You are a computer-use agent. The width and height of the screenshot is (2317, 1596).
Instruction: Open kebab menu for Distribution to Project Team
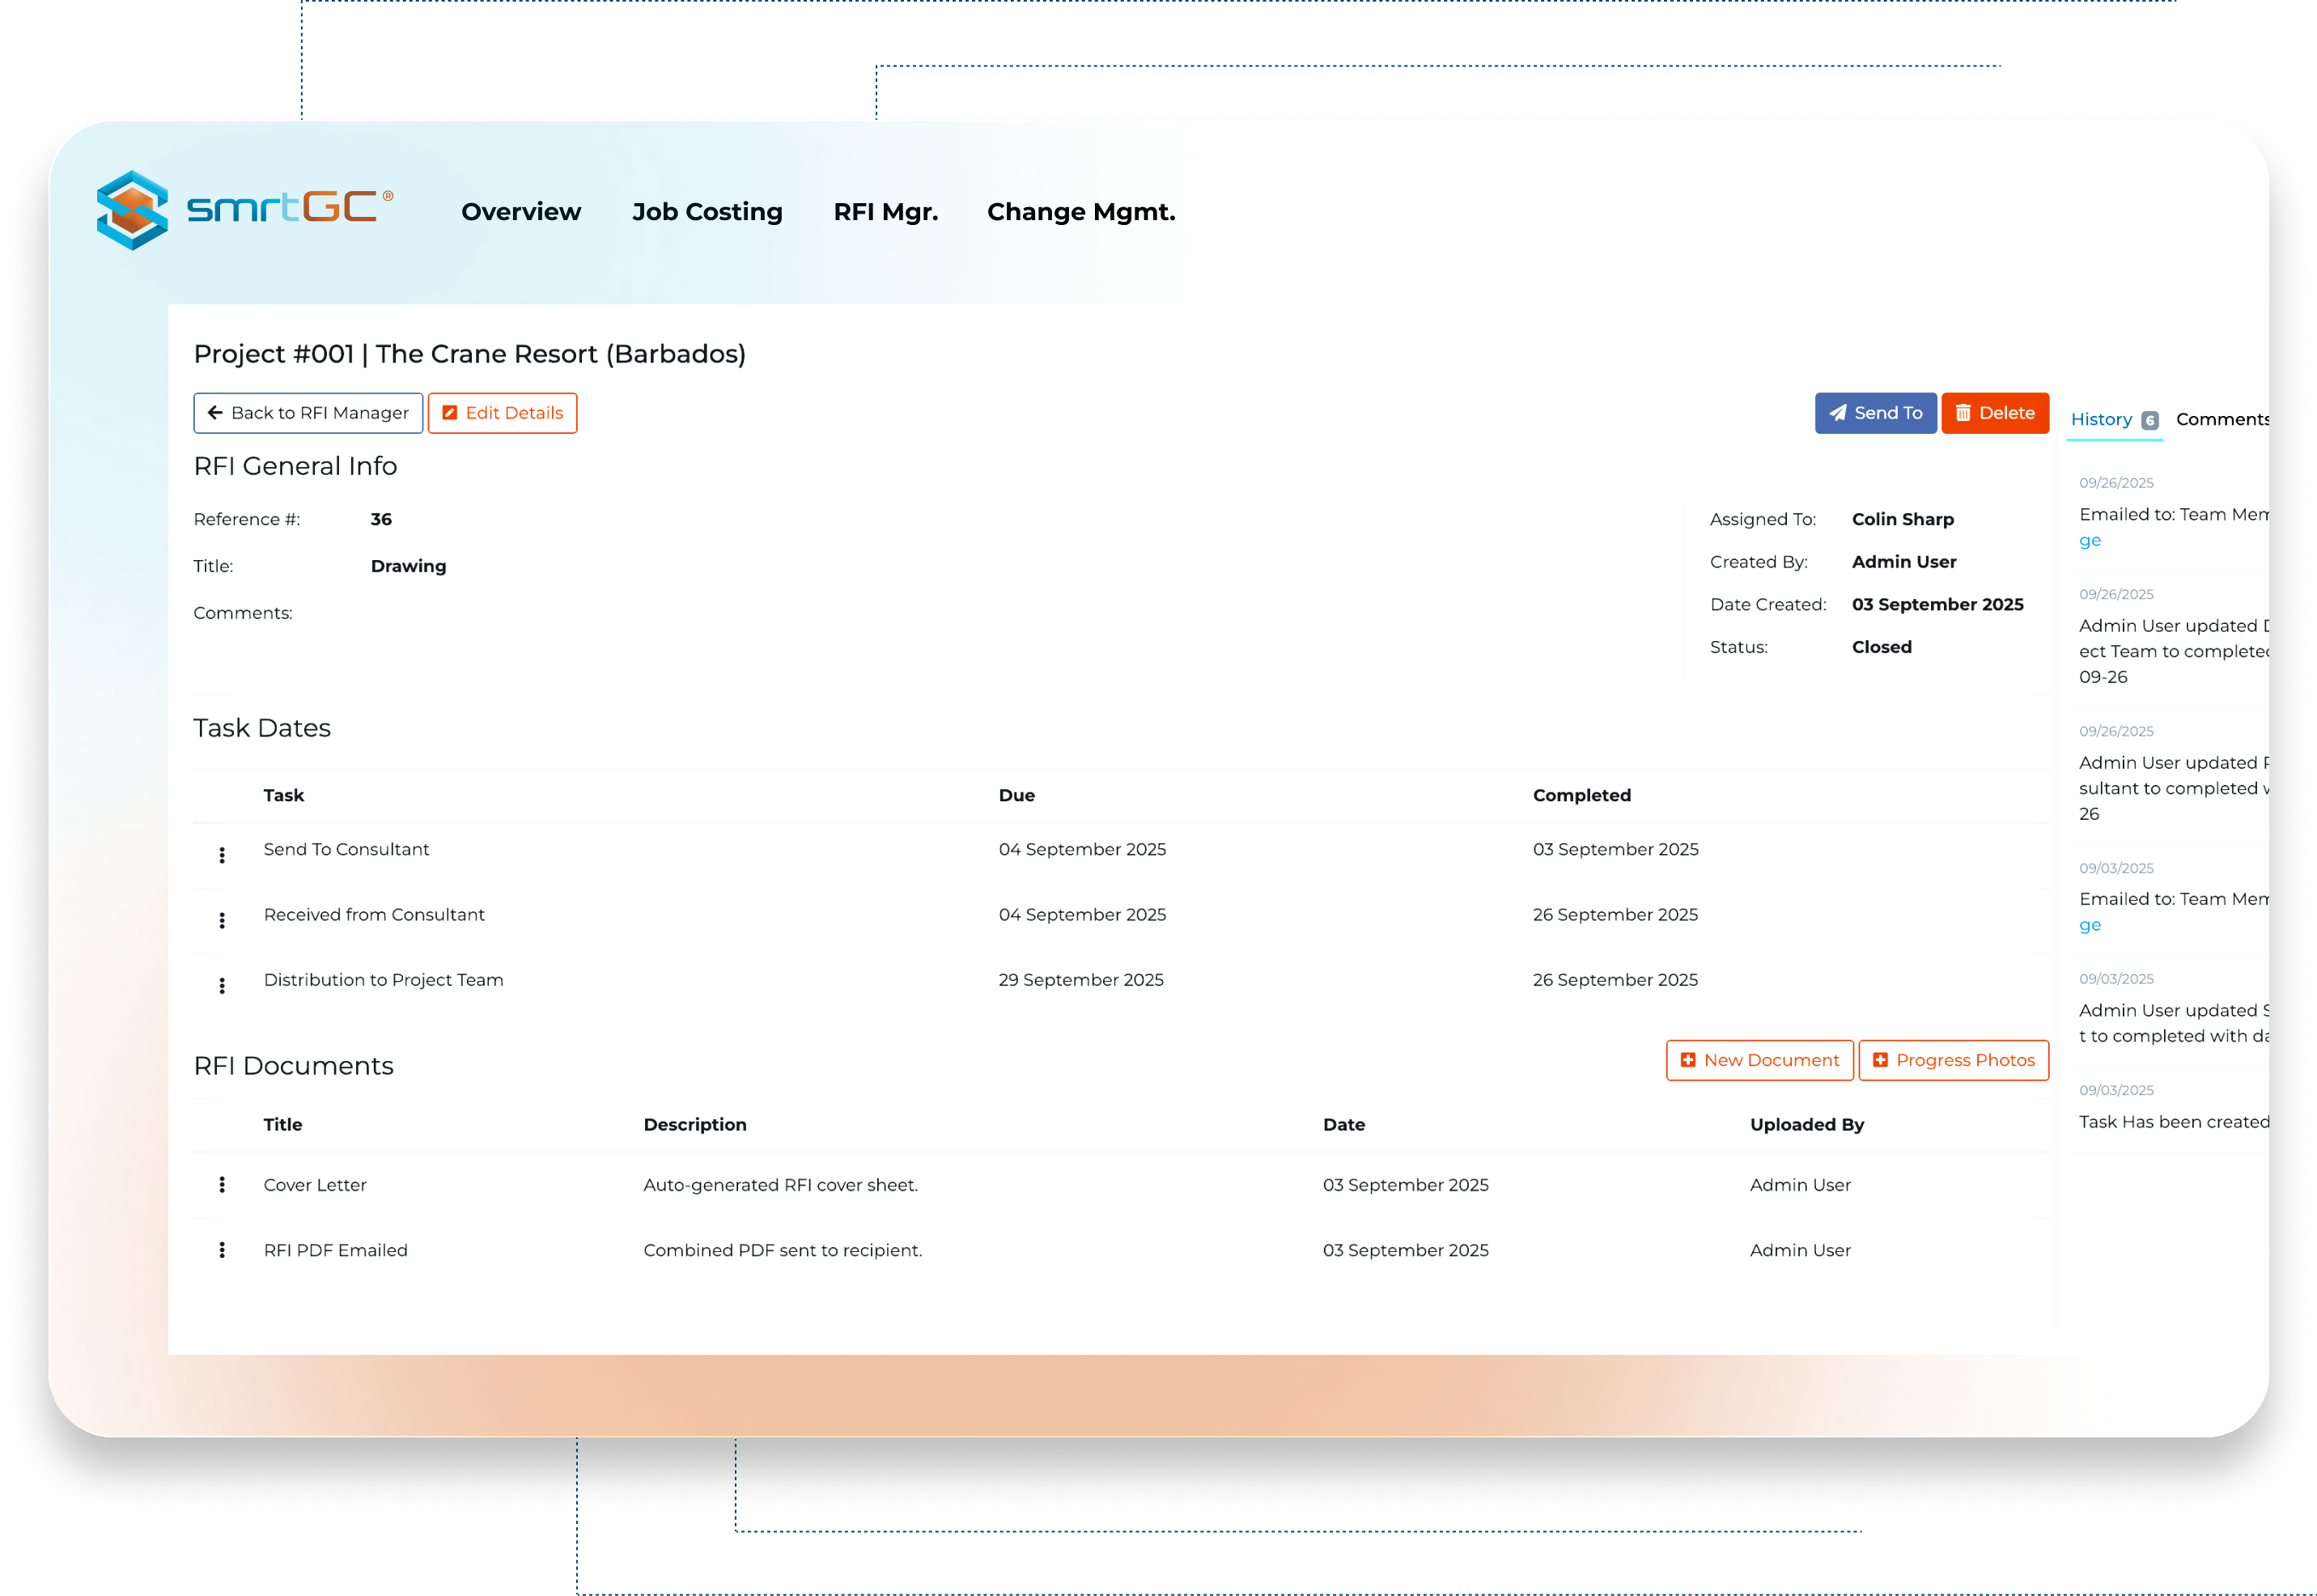[222, 986]
